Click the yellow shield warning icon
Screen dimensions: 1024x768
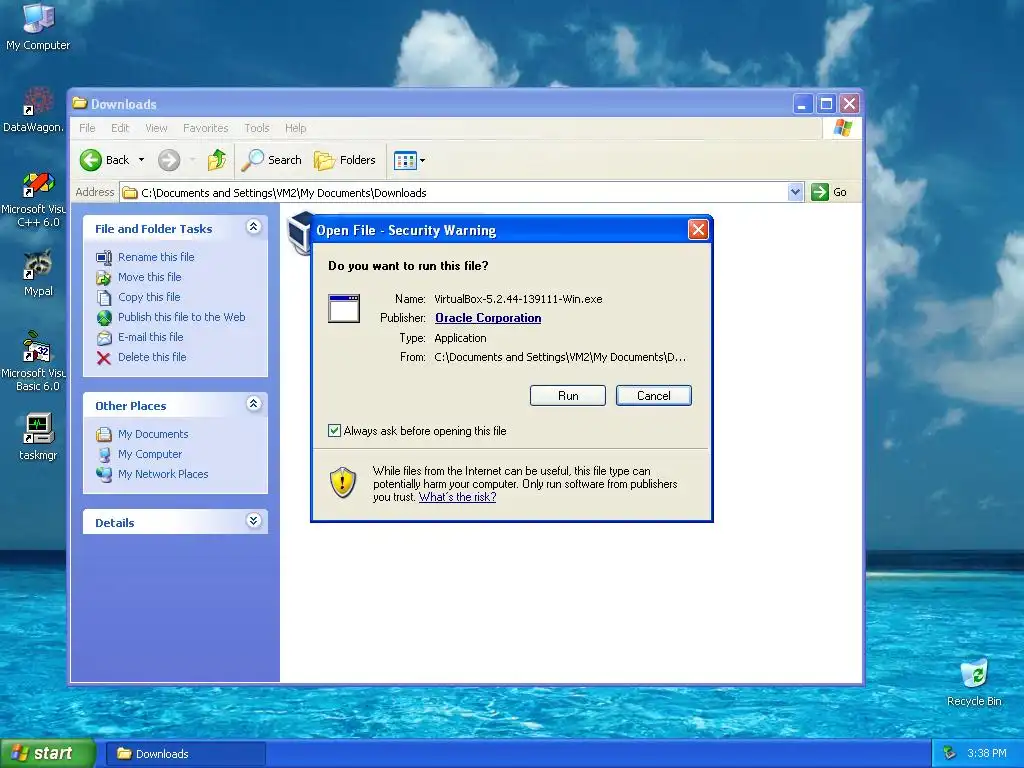click(343, 483)
